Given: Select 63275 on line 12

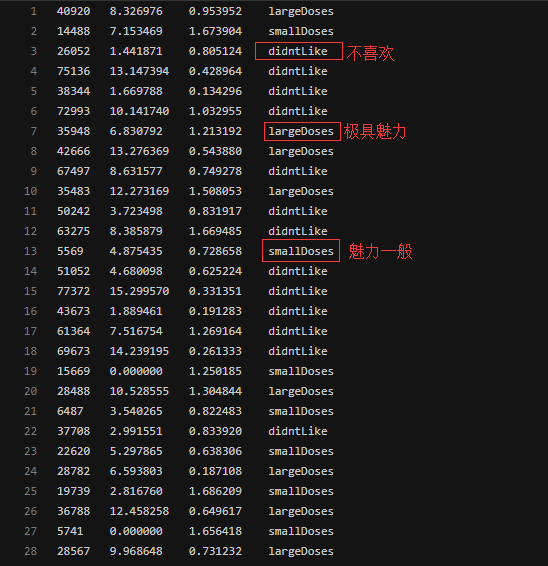Looking at the screenshot, I should click(74, 231).
